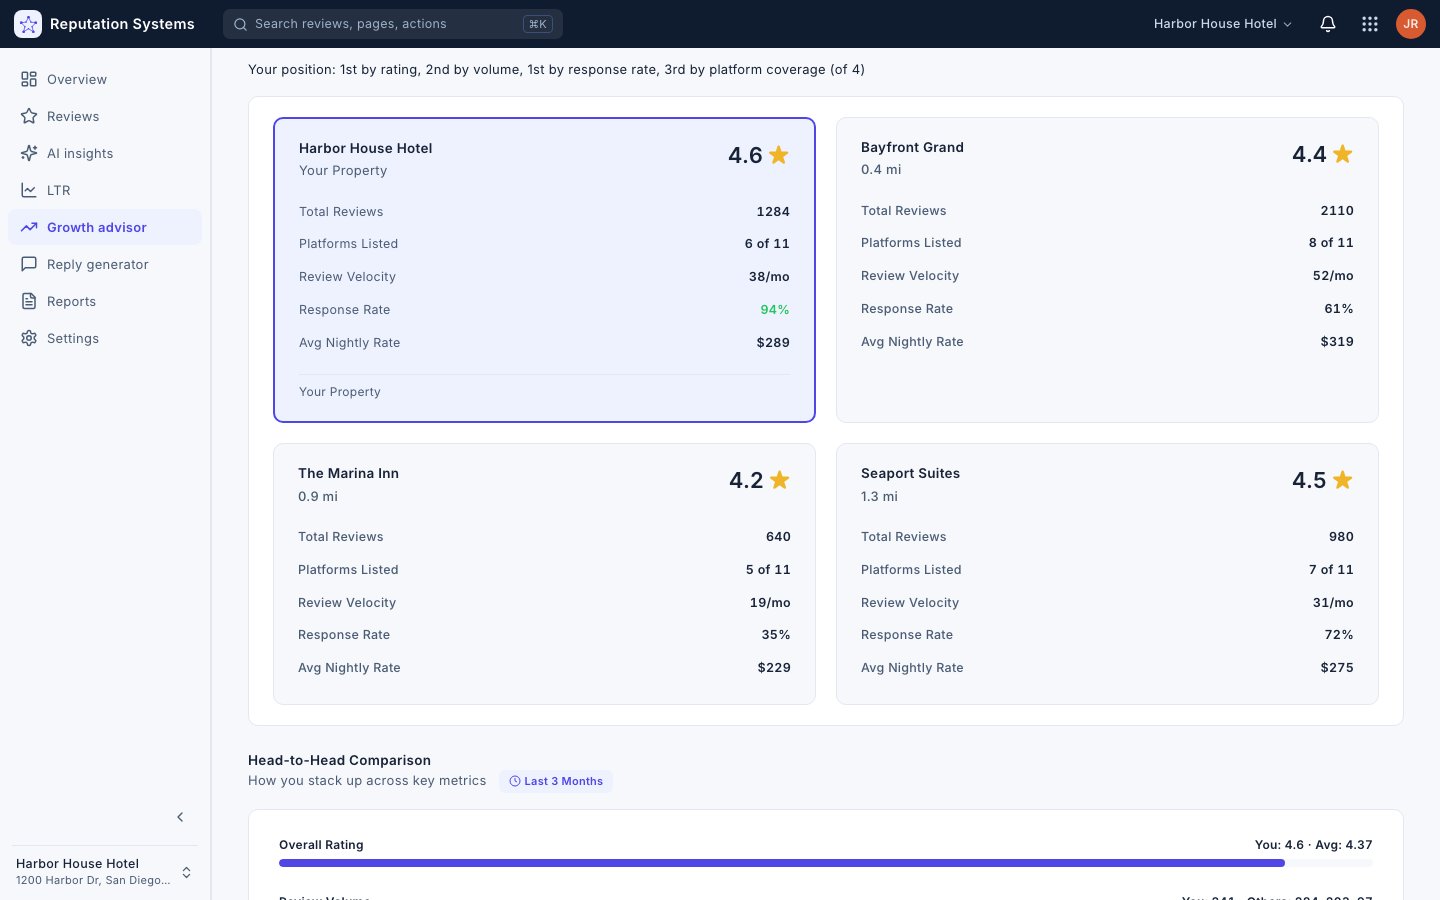Open the notifications bell
The image size is (1440, 900).
click(x=1328, y=24)
